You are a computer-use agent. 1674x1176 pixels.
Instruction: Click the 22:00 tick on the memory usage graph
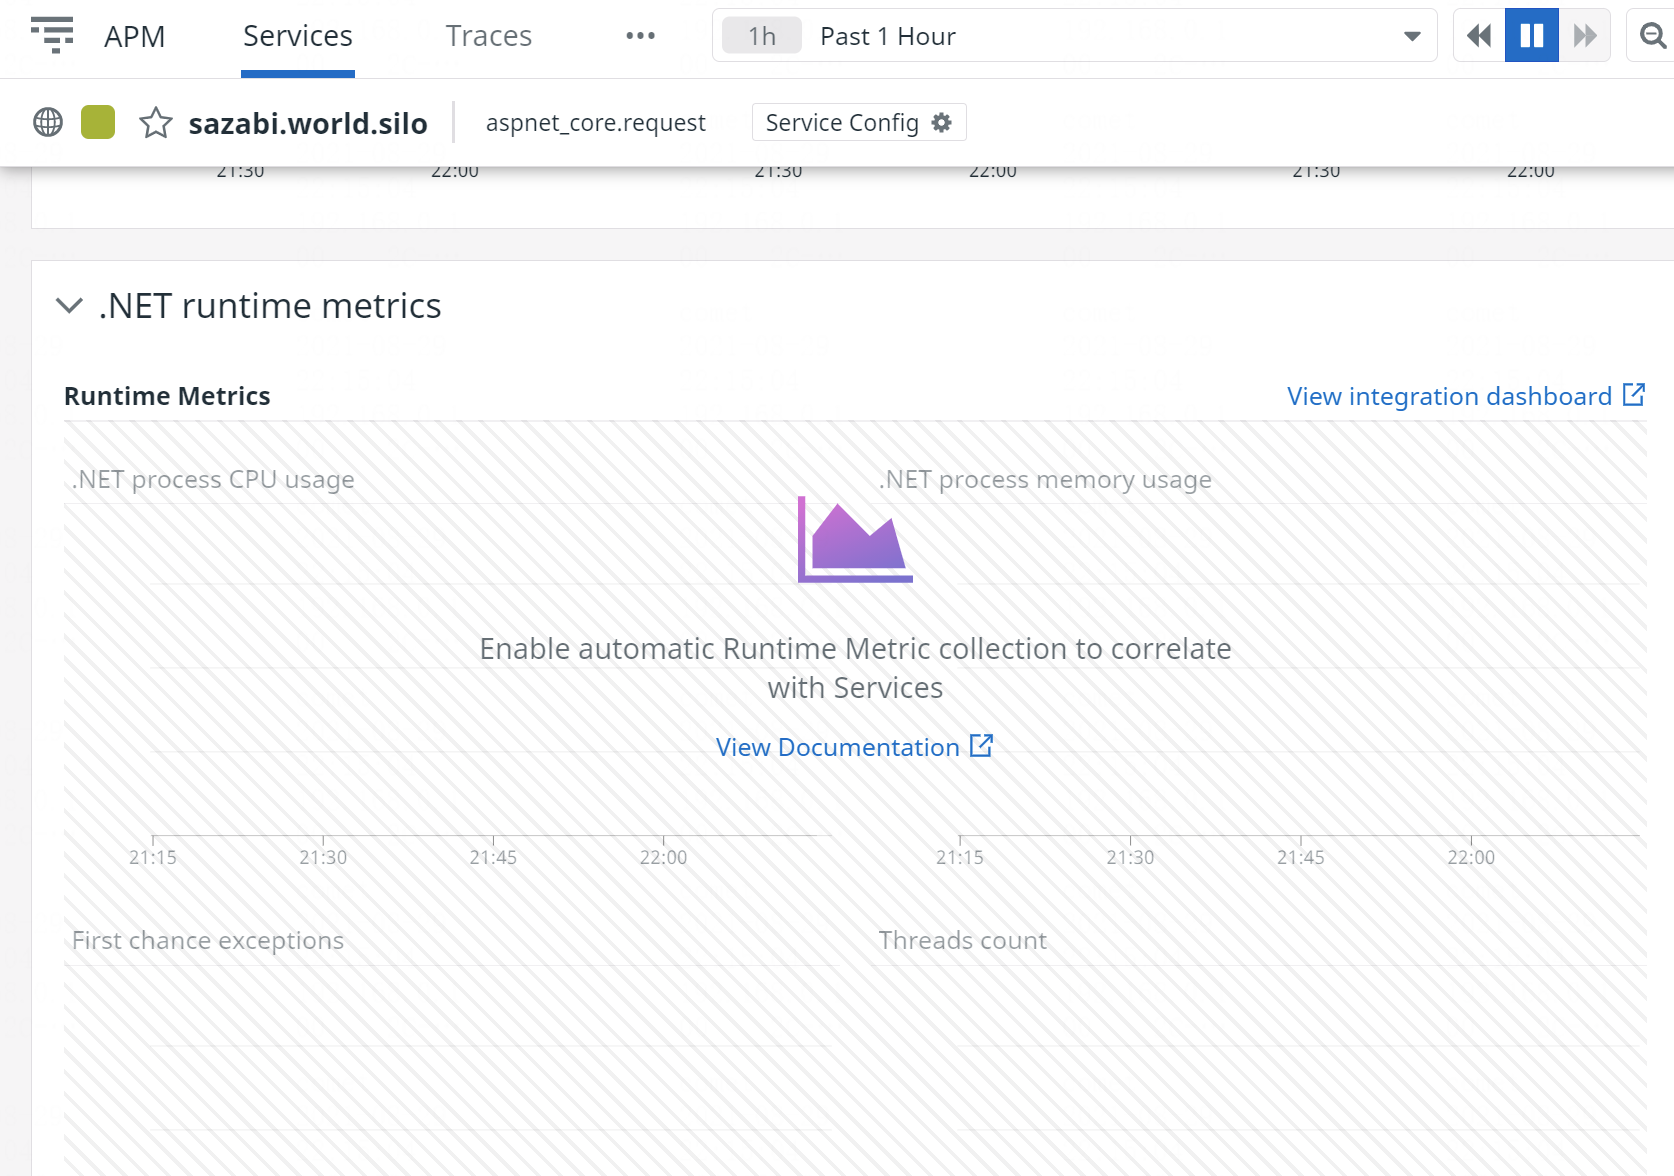tap(1471, 857)
